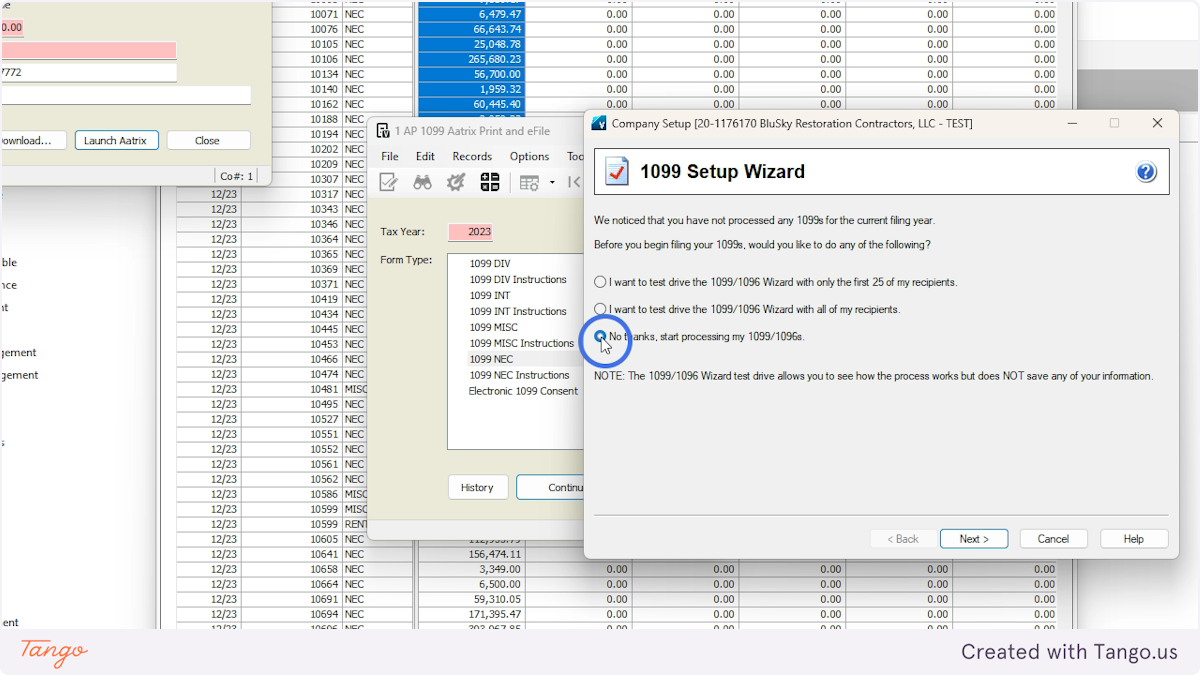This screenshot has height=675, width=1200.
Task: Click vendor number 10071 cell
Action: pos(291,15)
